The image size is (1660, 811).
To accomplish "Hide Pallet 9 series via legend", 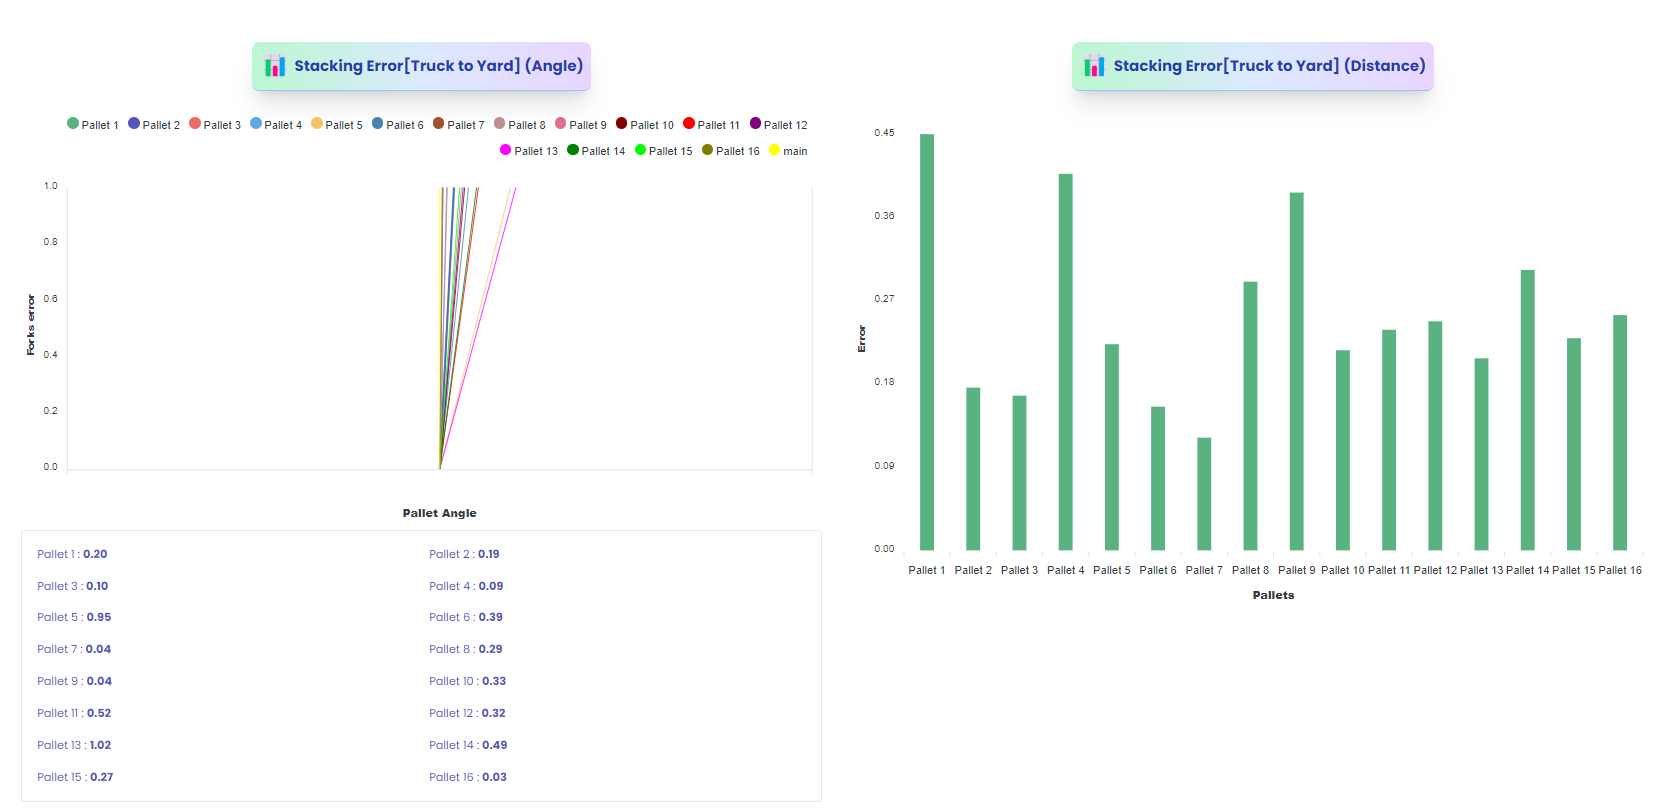I will (x=581, y=125).
